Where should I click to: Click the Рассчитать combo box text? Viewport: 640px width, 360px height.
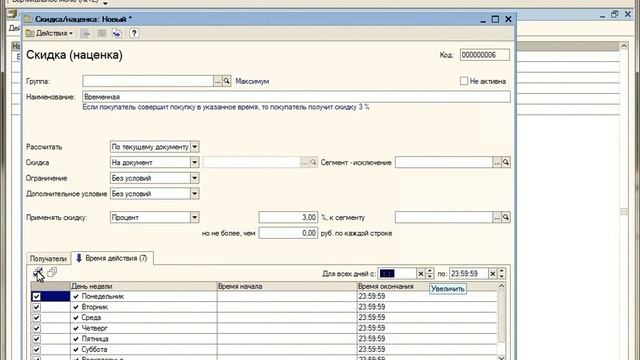[150, 147]
